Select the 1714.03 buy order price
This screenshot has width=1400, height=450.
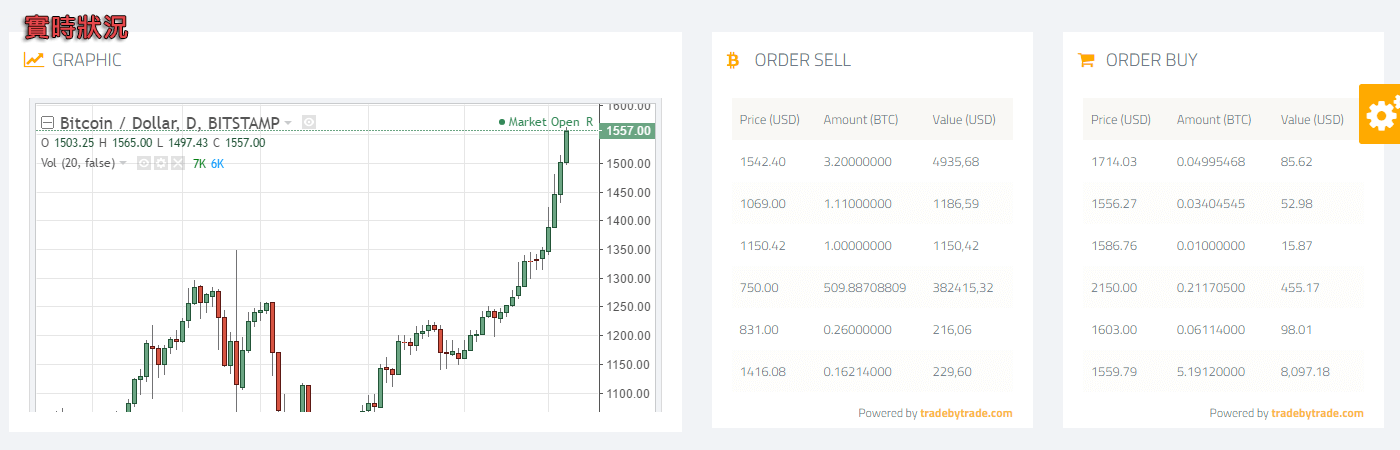1113,162
